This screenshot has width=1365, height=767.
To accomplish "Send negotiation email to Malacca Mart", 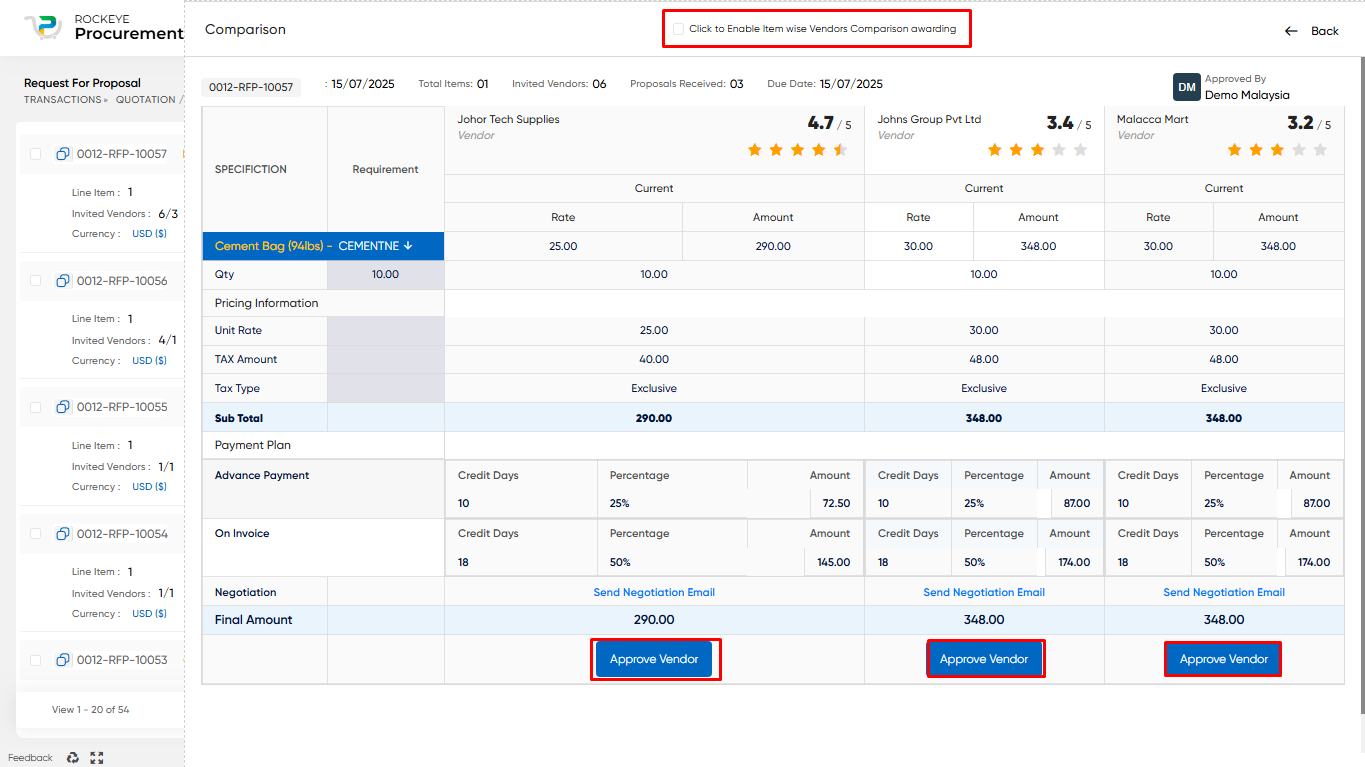I will coord(1224,592).
